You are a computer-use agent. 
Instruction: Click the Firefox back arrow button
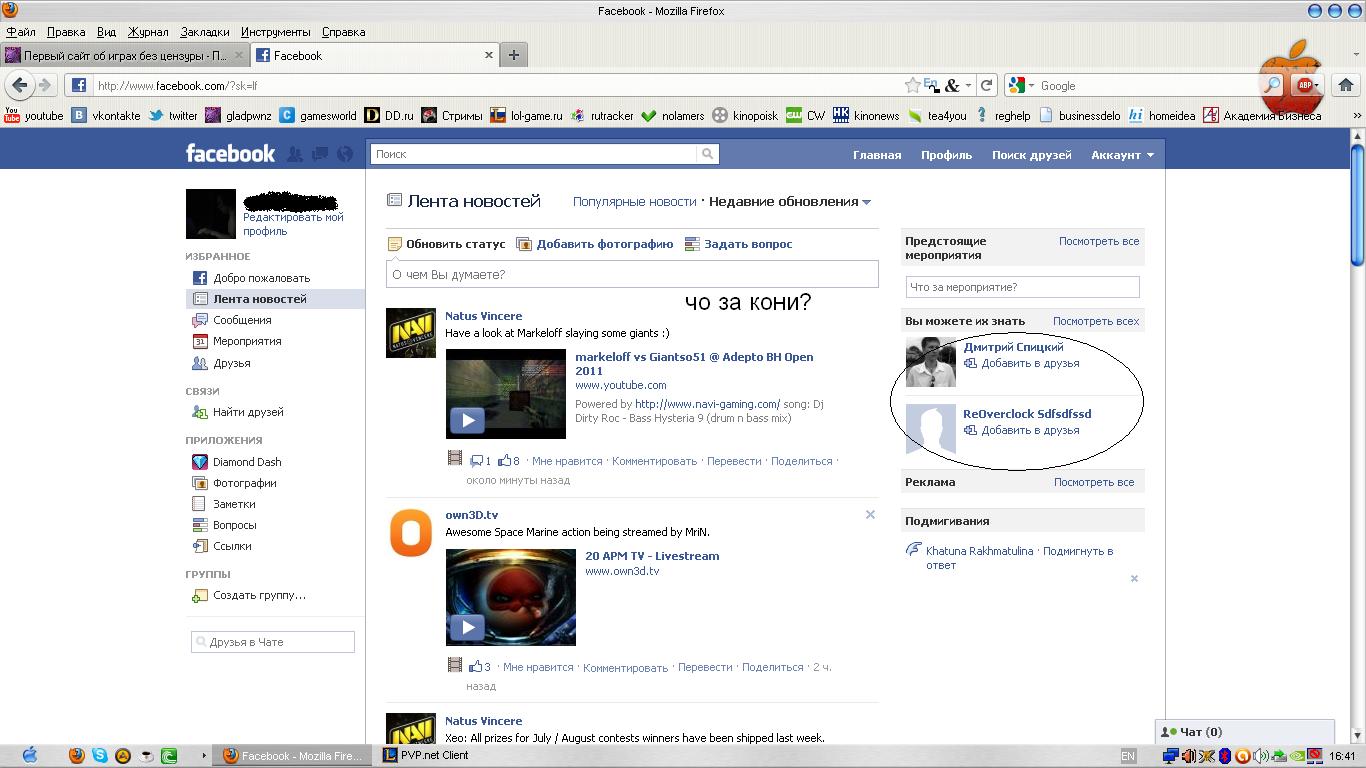pos(20,85)
